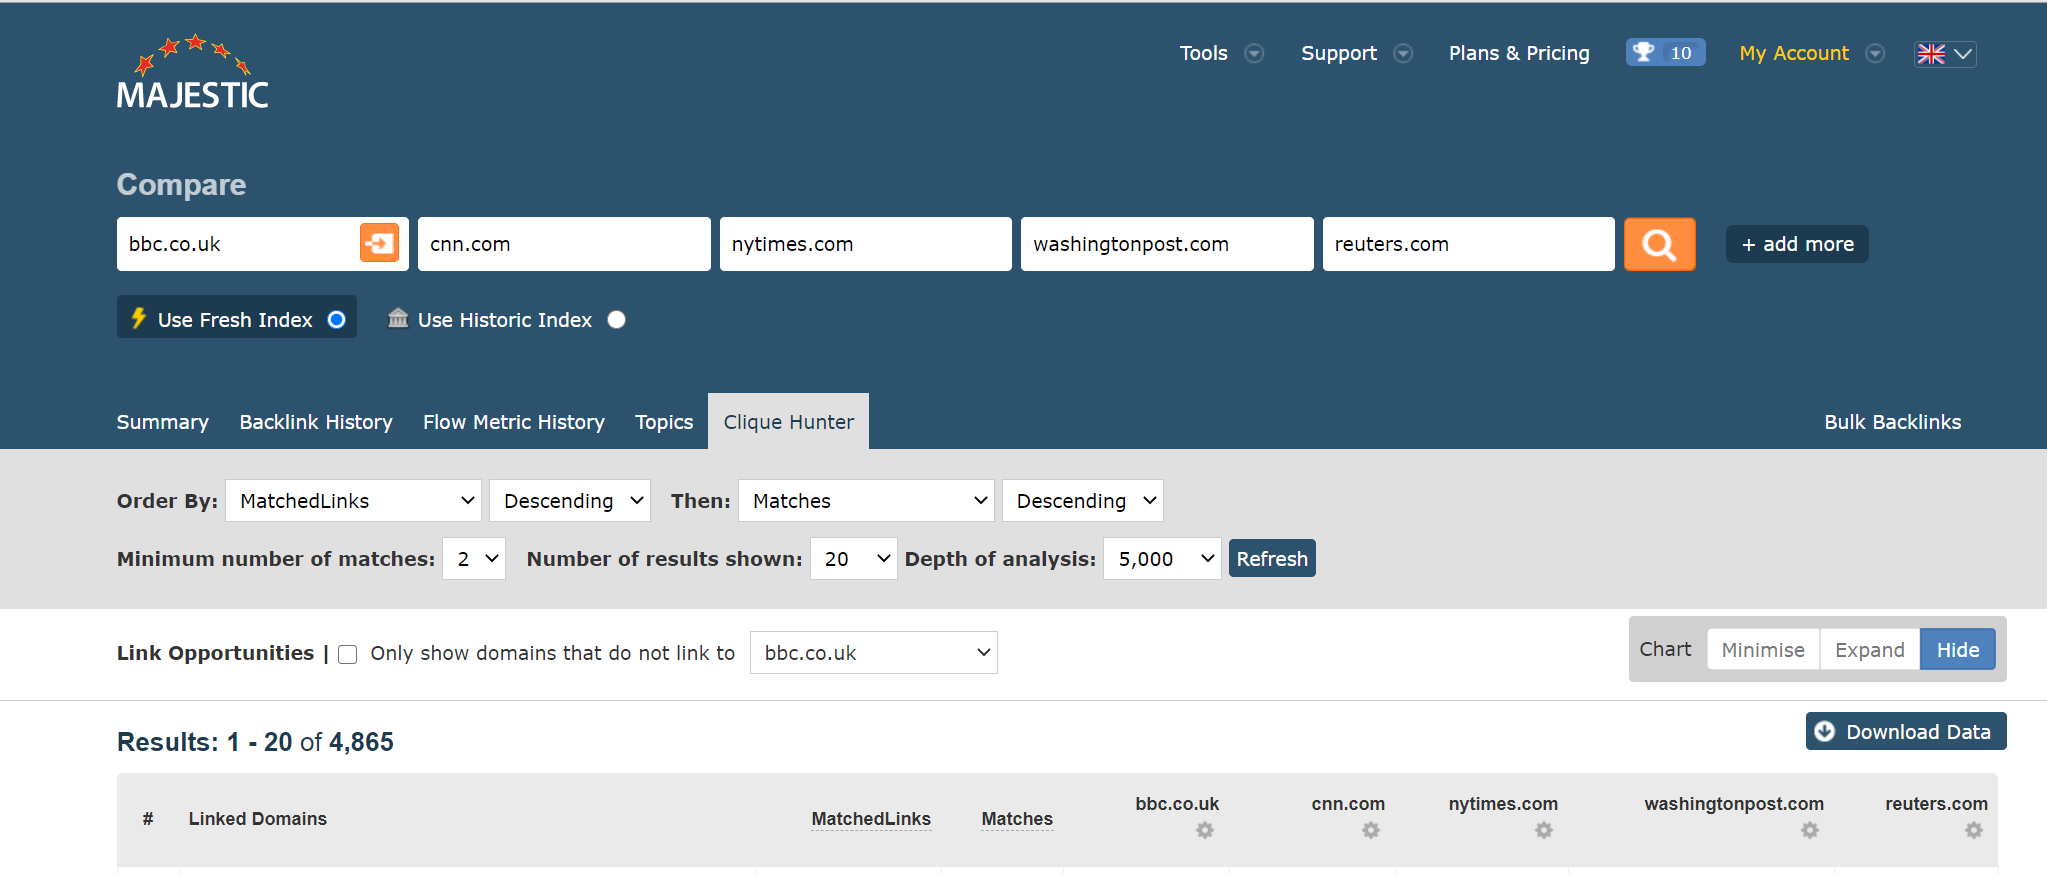Click the Tools dropdown arrow icon

[x=1254, y=54]
